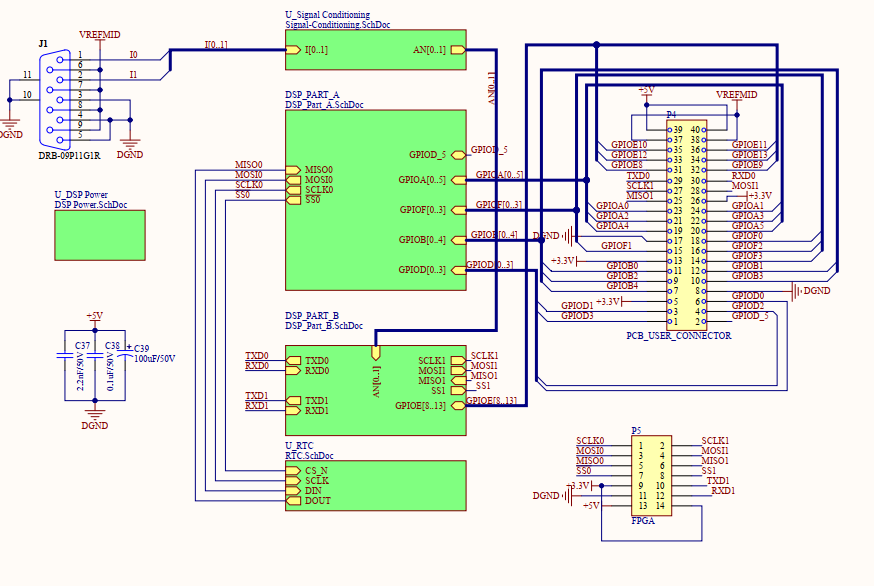Select the C39 100uF/50V capacitor
The image size is (874, 586).
125,353
